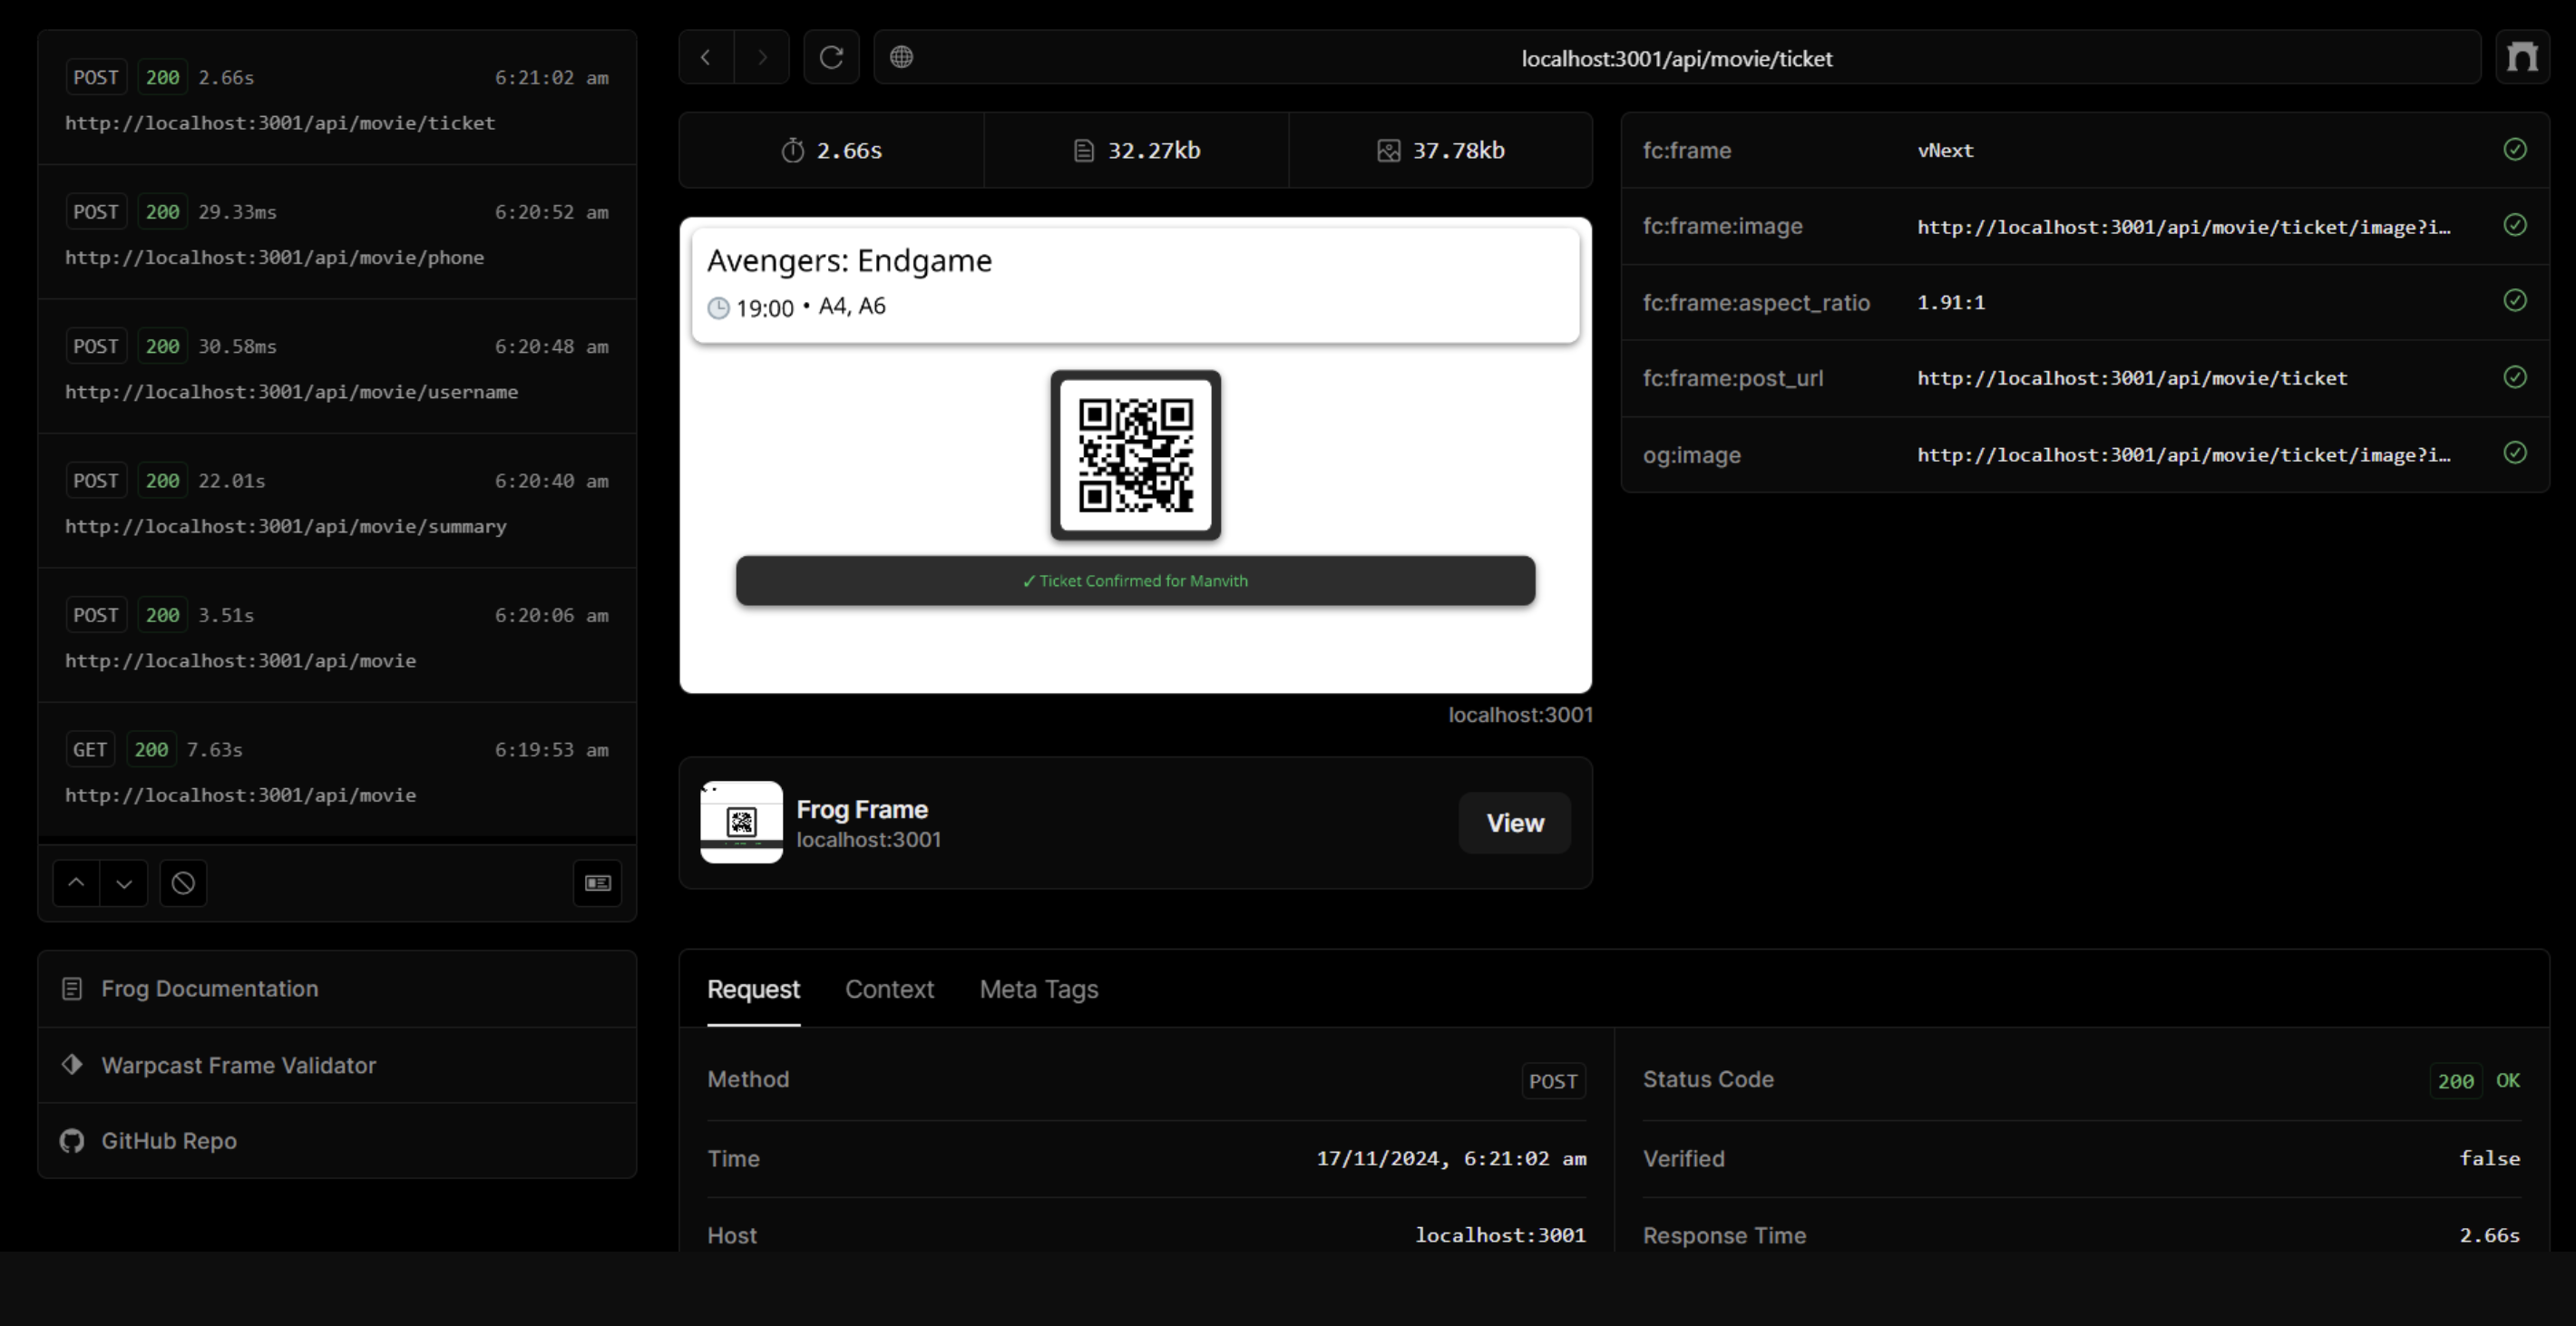The height and width of the screenshot is (1326, 2576).
Task: Click the Response Time value 2.66s
Action: [2489, 1235]
